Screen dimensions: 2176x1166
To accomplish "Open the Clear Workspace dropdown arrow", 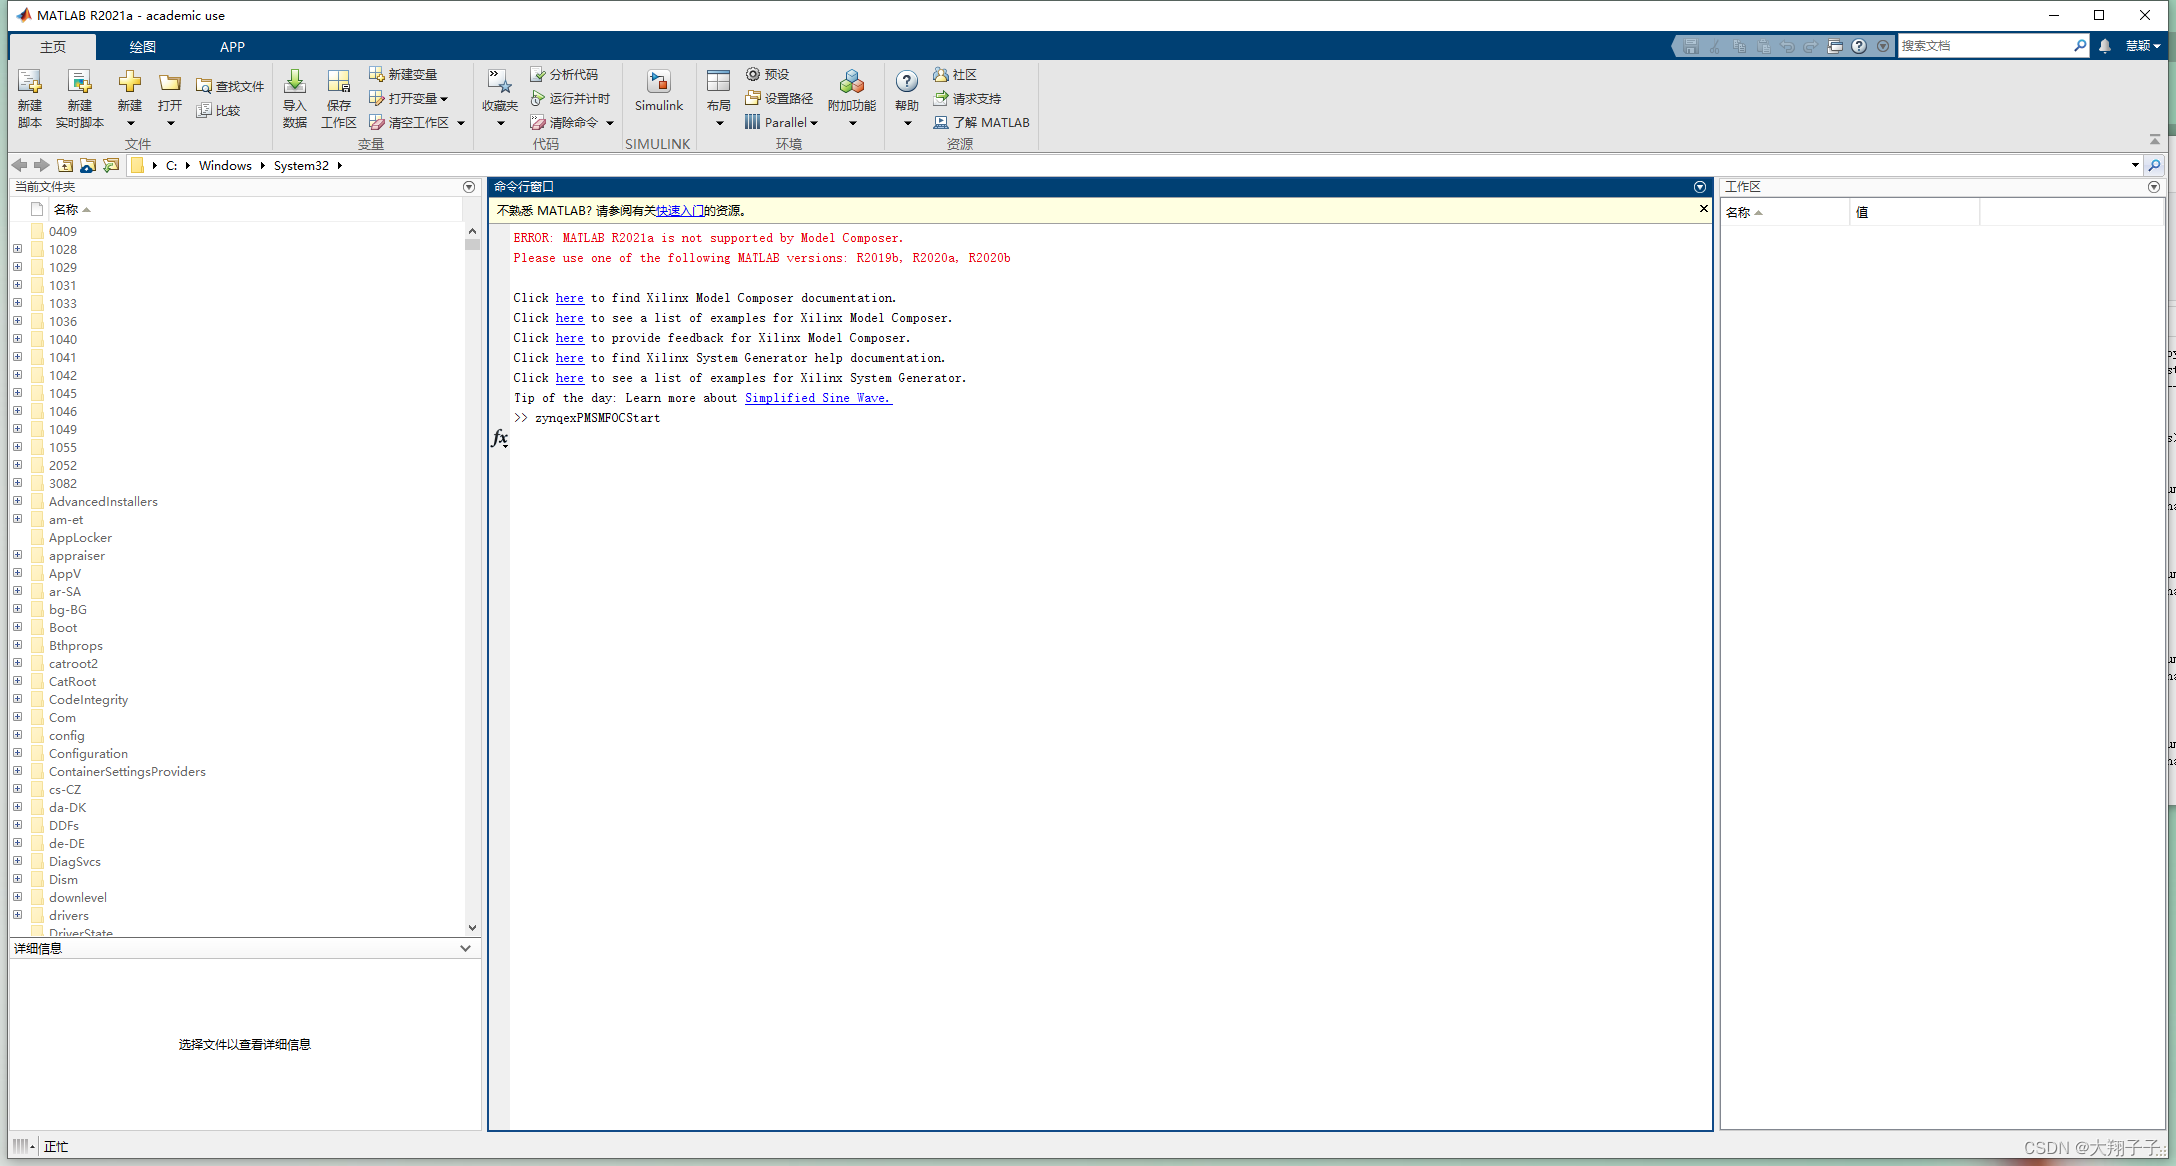I will tap(461, 123).
